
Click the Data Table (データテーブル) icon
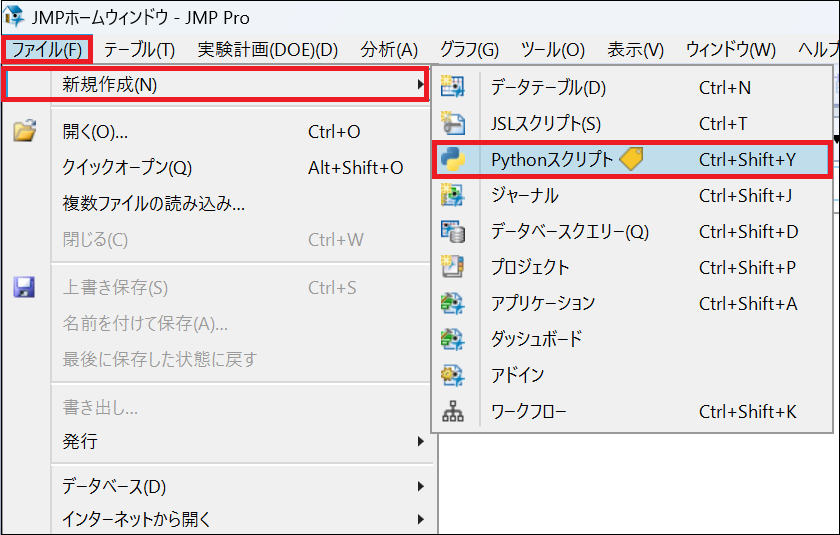pos(453,87)
